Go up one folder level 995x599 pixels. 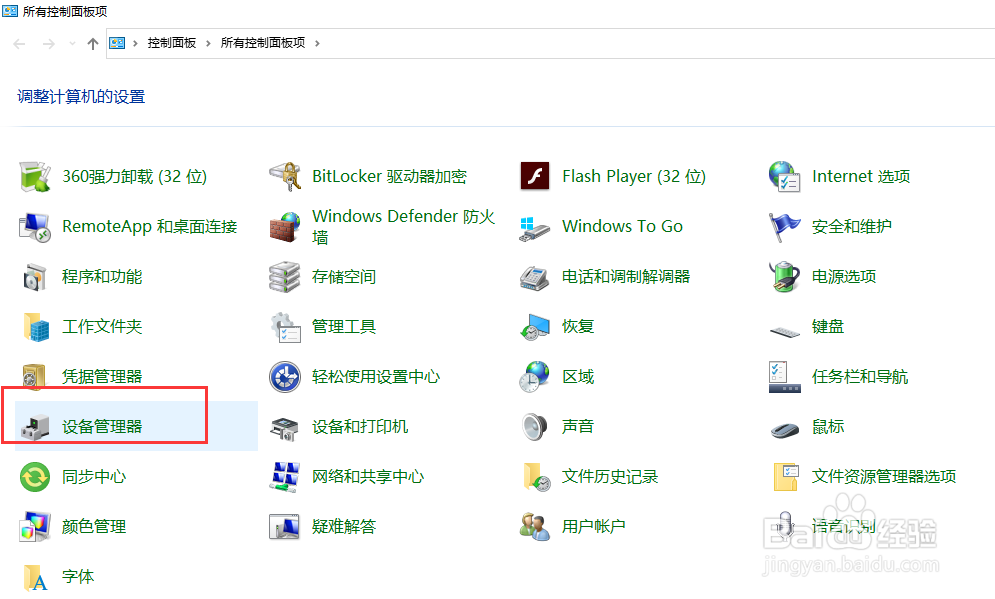(93, 44)
